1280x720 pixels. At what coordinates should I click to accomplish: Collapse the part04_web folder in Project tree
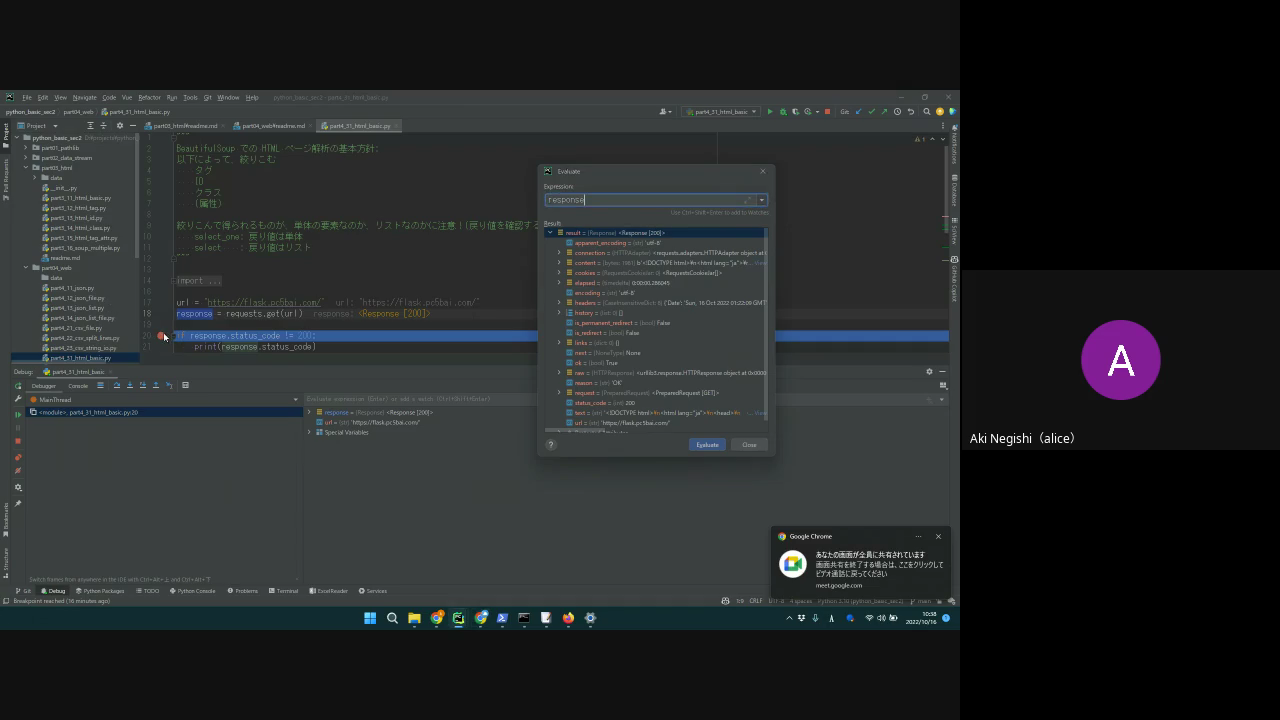pyautogui.click(x=26, y=268)
